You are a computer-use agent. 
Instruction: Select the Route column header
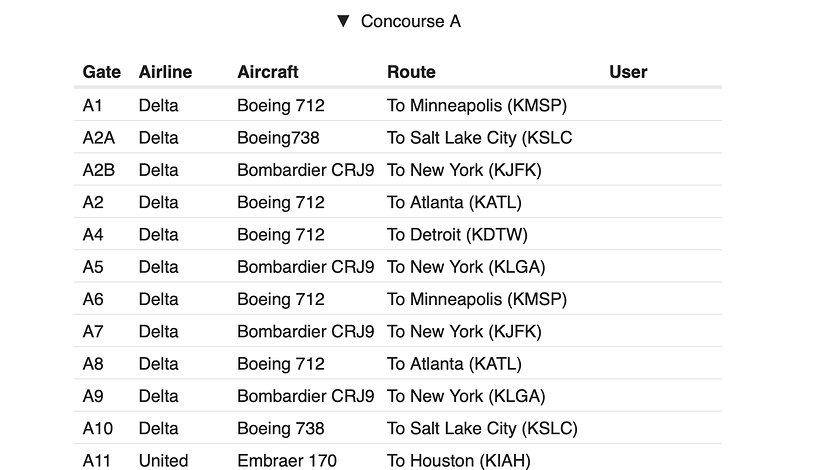[x=411, y=72]
